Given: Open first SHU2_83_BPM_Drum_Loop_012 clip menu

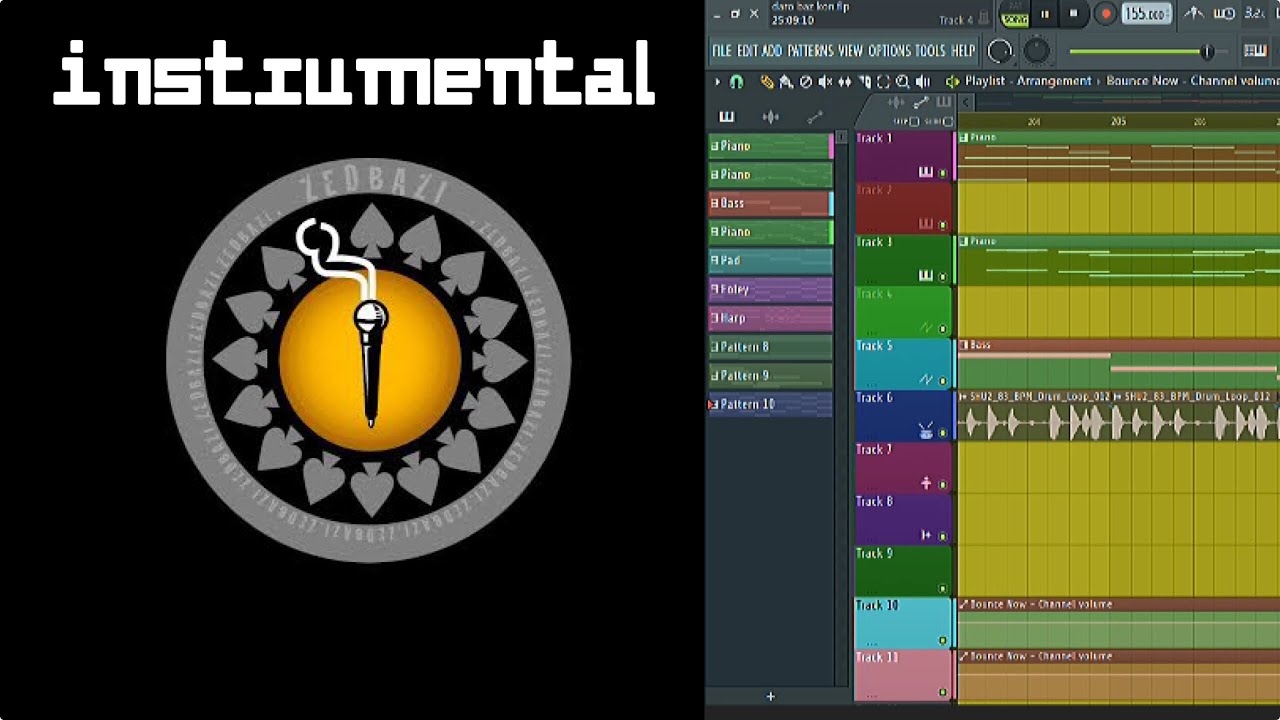Looking at the screenshot, I should pyautogui.click(x=964, y=397).
